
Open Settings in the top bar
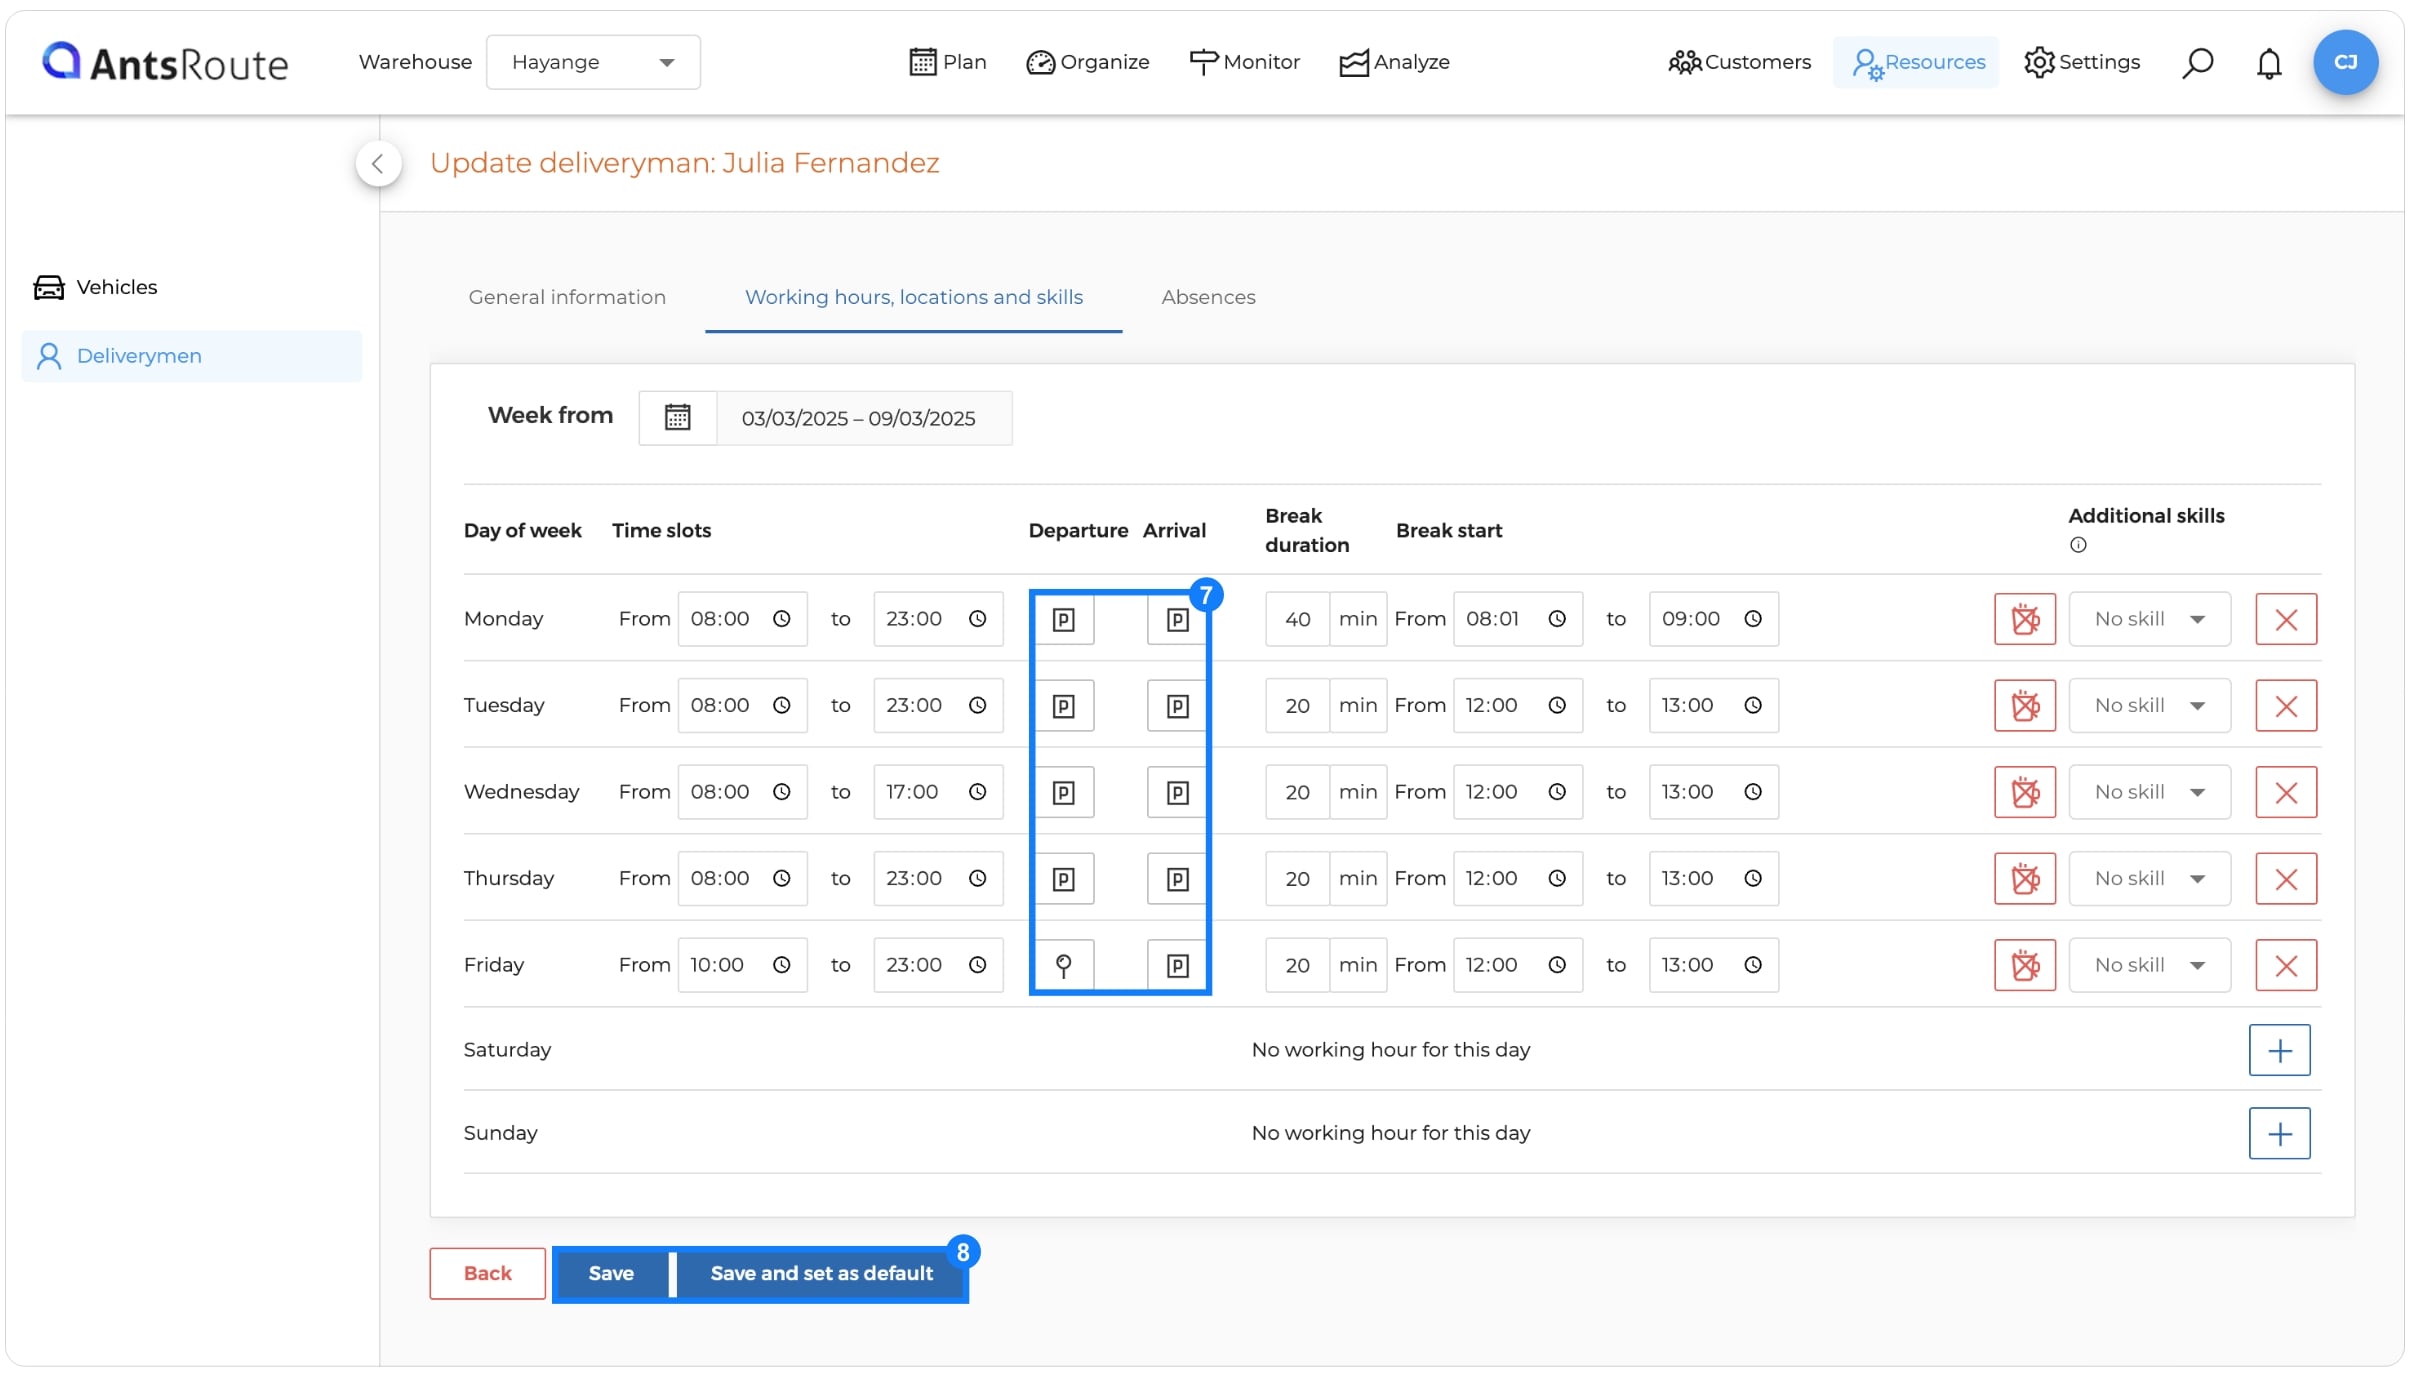2082,62
